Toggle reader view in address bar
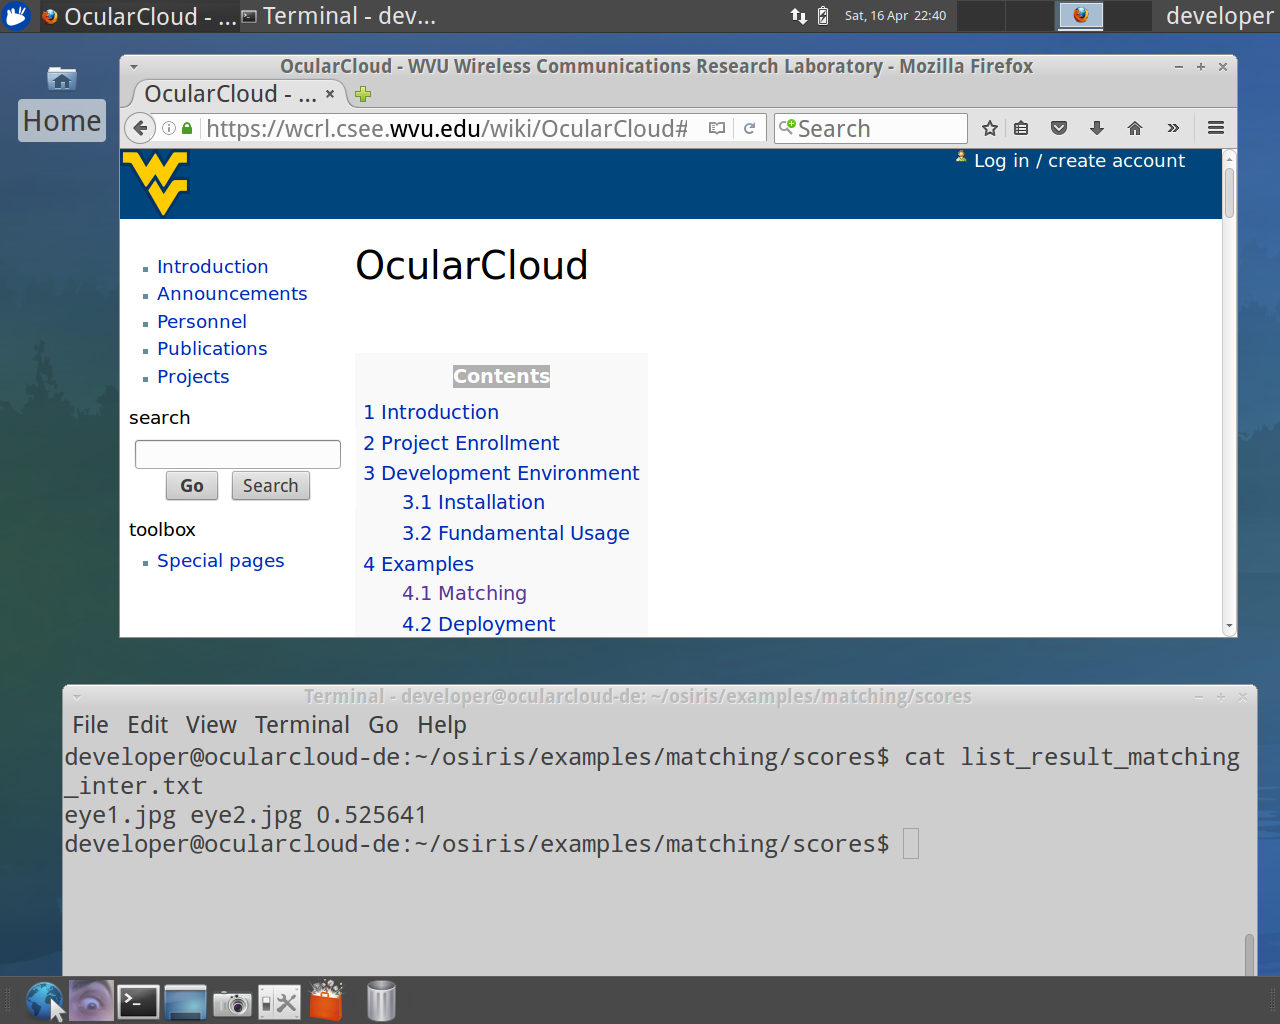 [x=717, y=128]
